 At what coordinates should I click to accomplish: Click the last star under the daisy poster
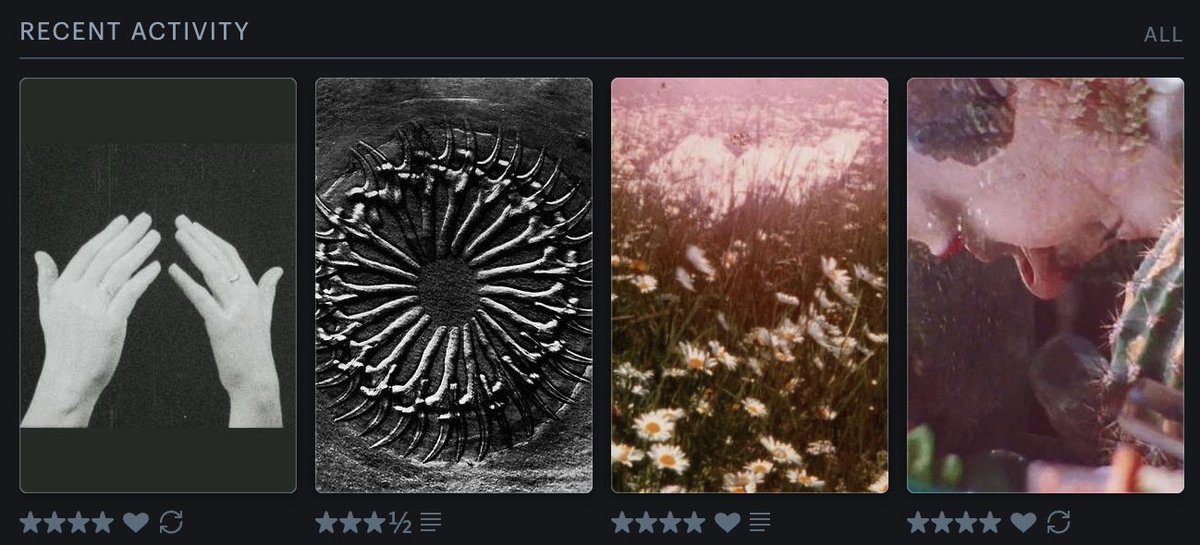[695, 522]
